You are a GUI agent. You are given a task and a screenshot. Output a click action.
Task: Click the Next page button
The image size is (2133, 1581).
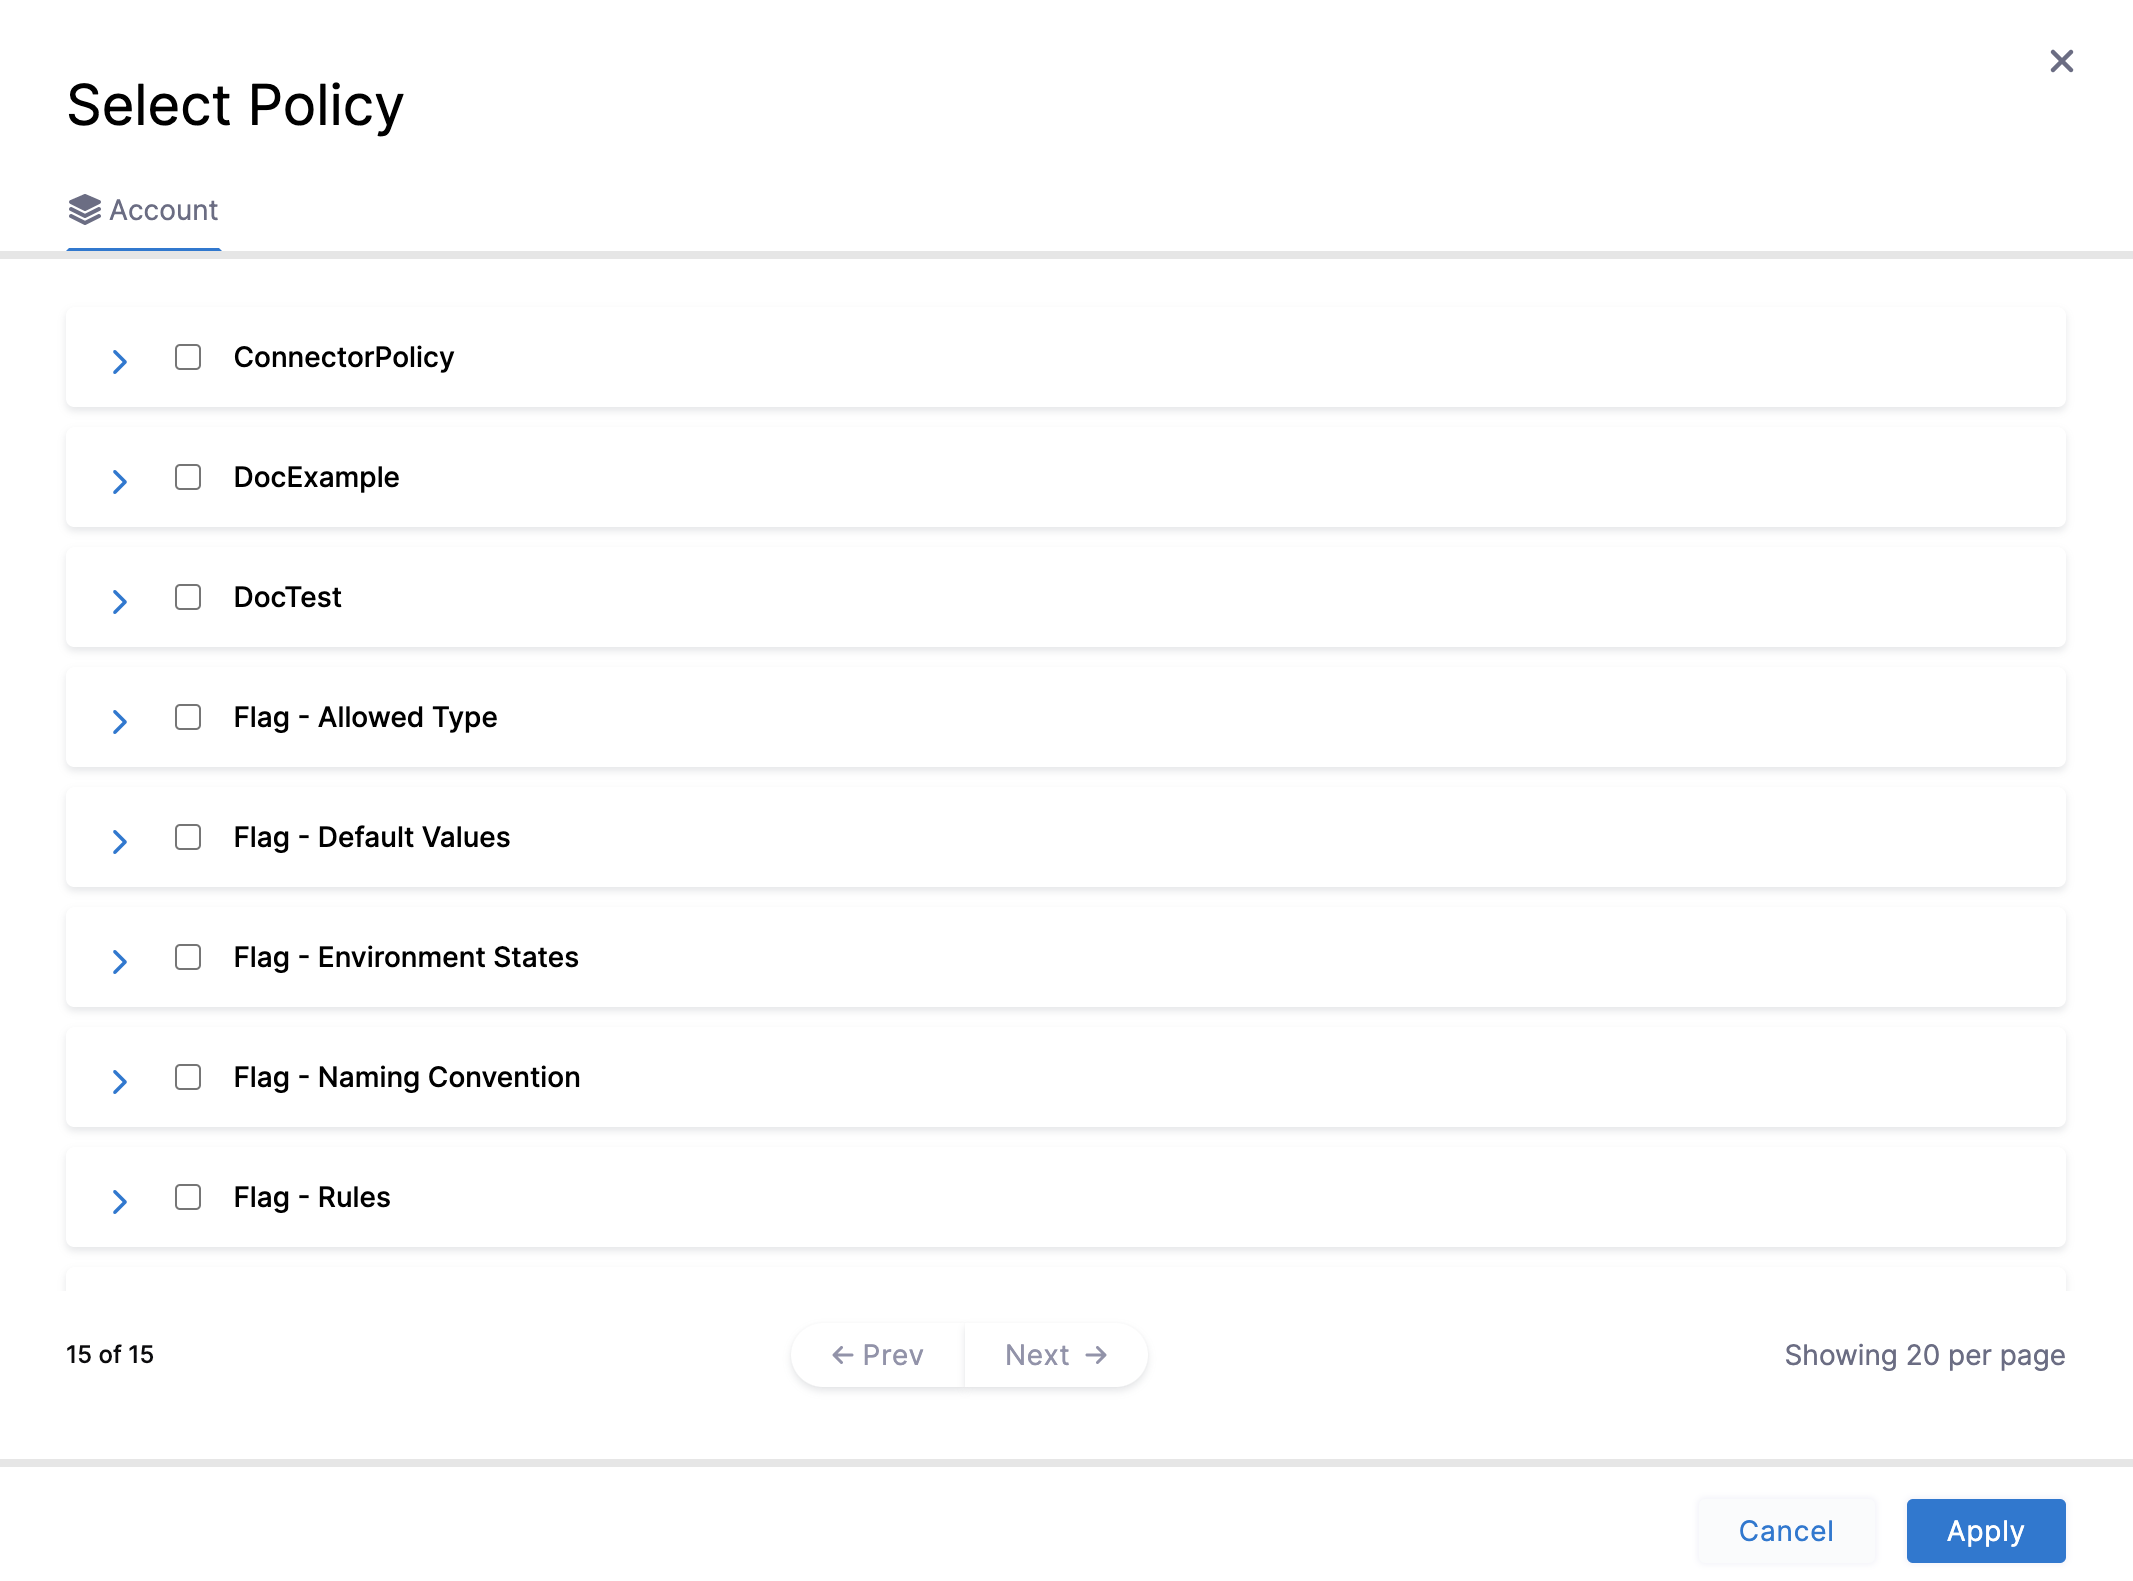click(x=1056, y=1355)
